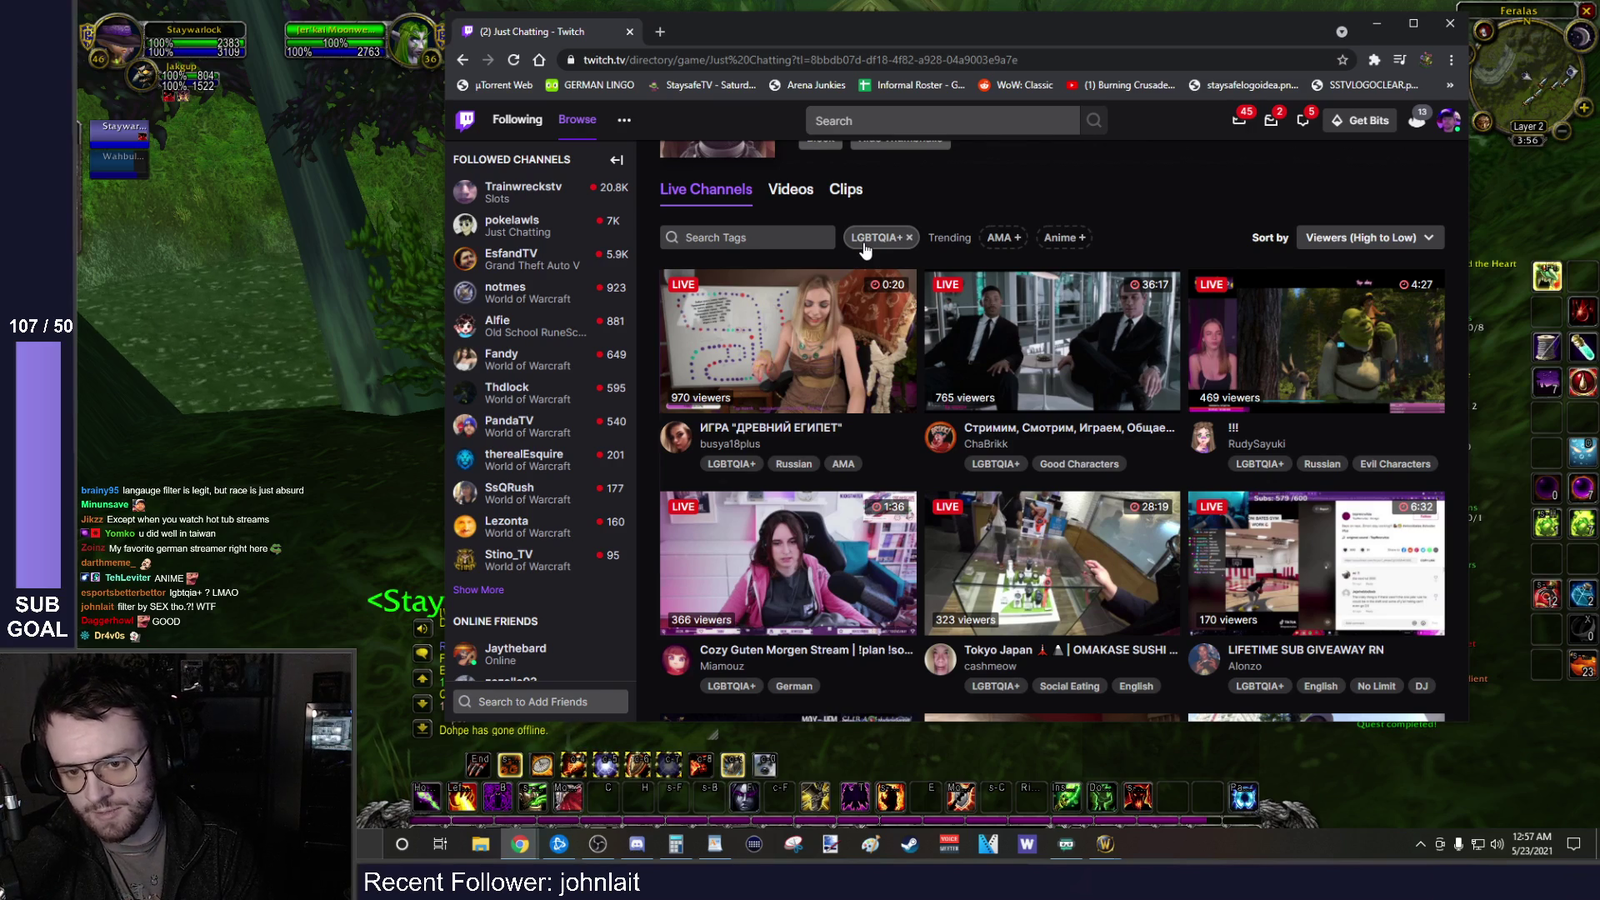Click the Twitch search magnifier button

1094,121
